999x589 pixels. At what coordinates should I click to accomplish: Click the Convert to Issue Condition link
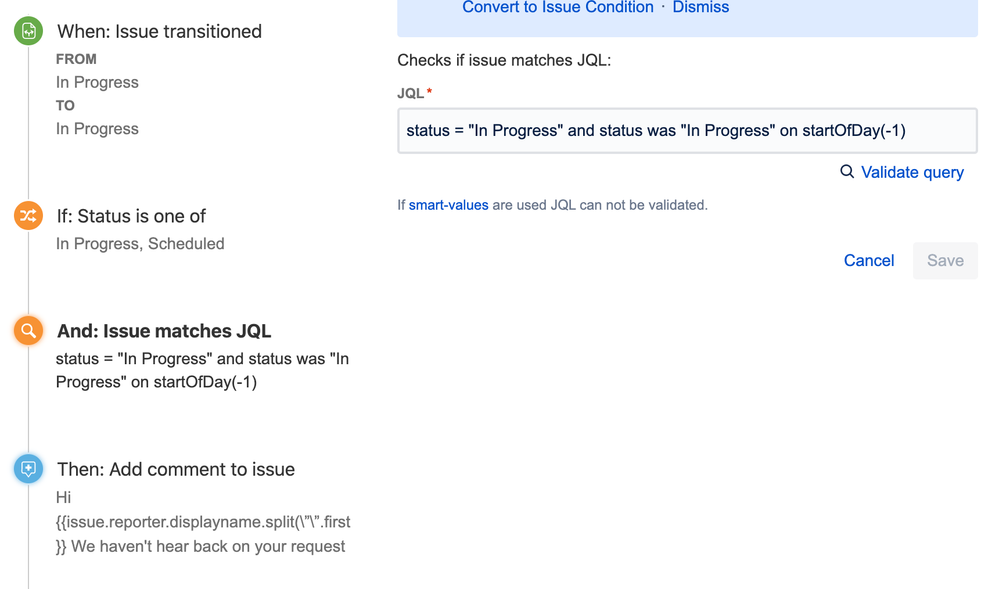point(557,8)
